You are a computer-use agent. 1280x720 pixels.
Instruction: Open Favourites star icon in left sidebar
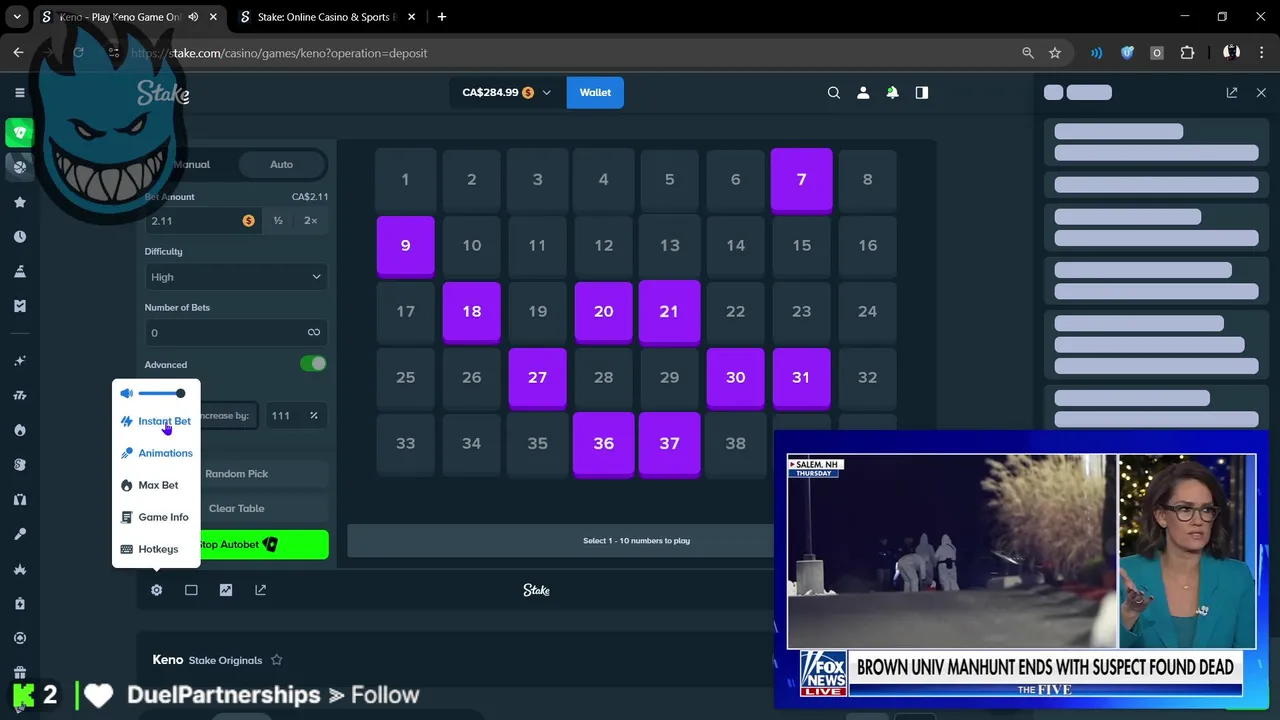tap(19, 202)
